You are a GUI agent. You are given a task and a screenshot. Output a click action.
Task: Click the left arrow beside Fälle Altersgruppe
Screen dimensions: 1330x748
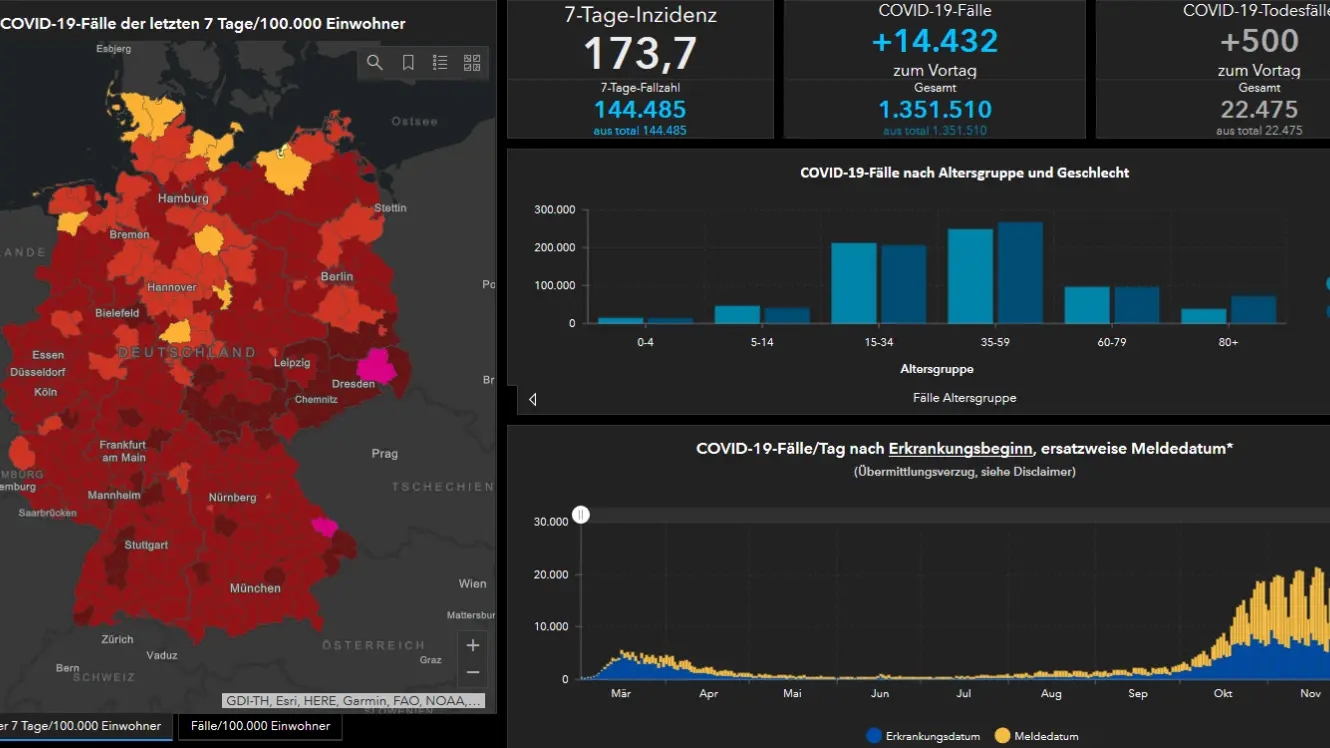click(x=533, y=399)
